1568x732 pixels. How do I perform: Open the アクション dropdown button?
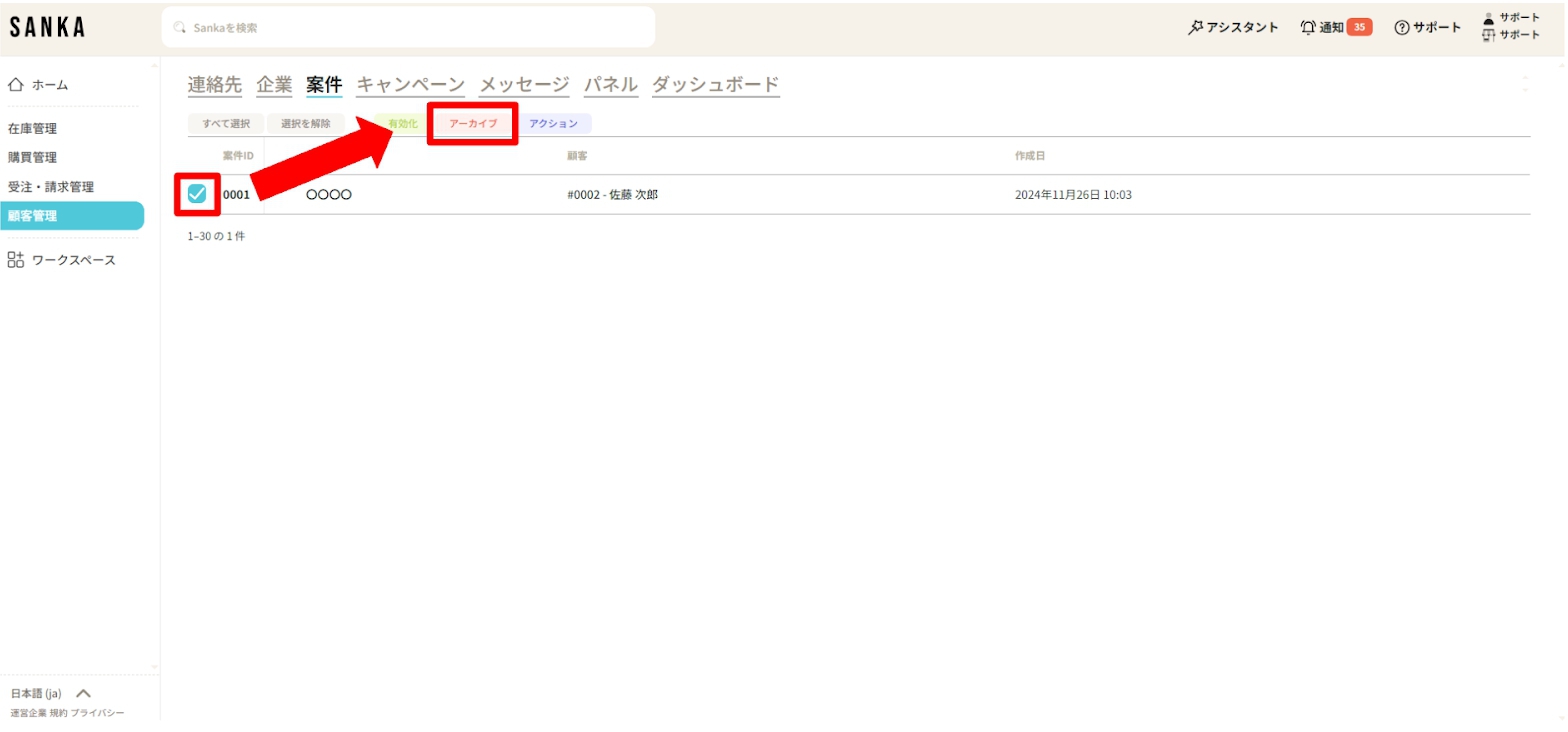tap(554, 123)
